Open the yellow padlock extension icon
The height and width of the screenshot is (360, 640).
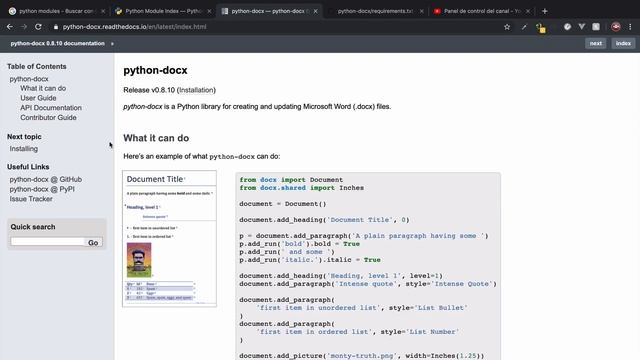point(541,28)
